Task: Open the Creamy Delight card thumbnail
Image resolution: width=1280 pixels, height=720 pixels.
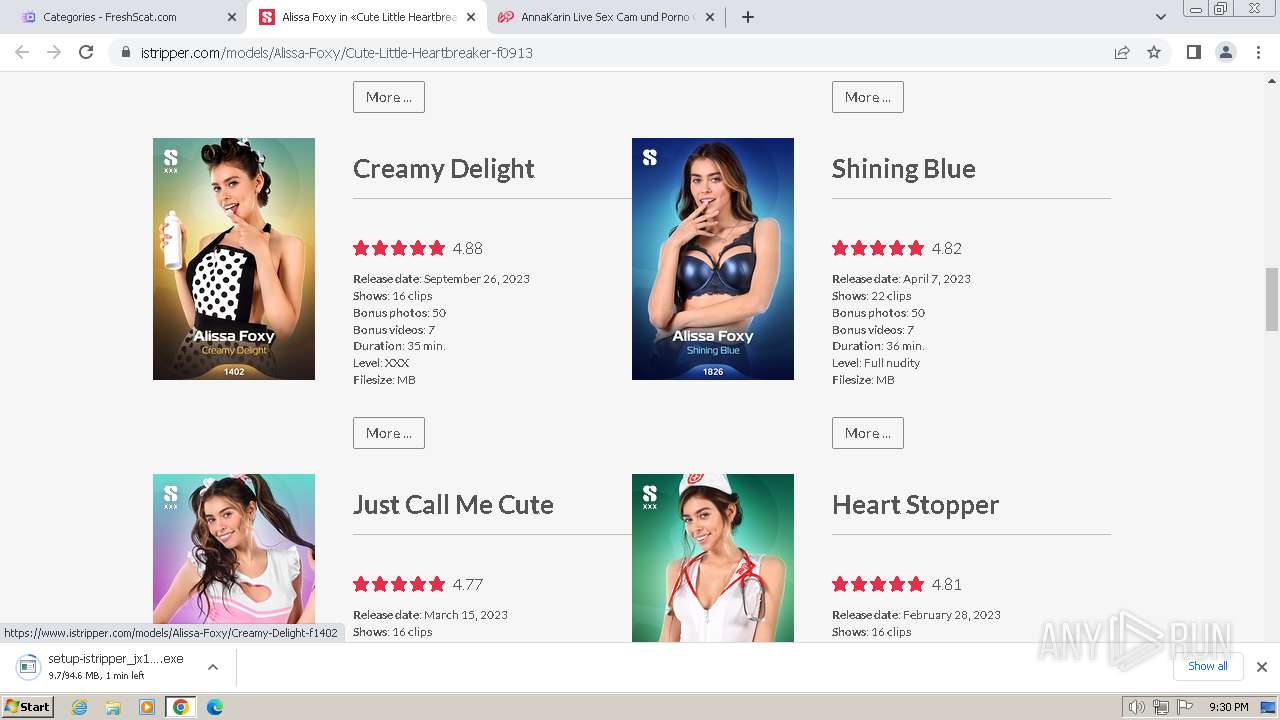Action: [234, 259]
